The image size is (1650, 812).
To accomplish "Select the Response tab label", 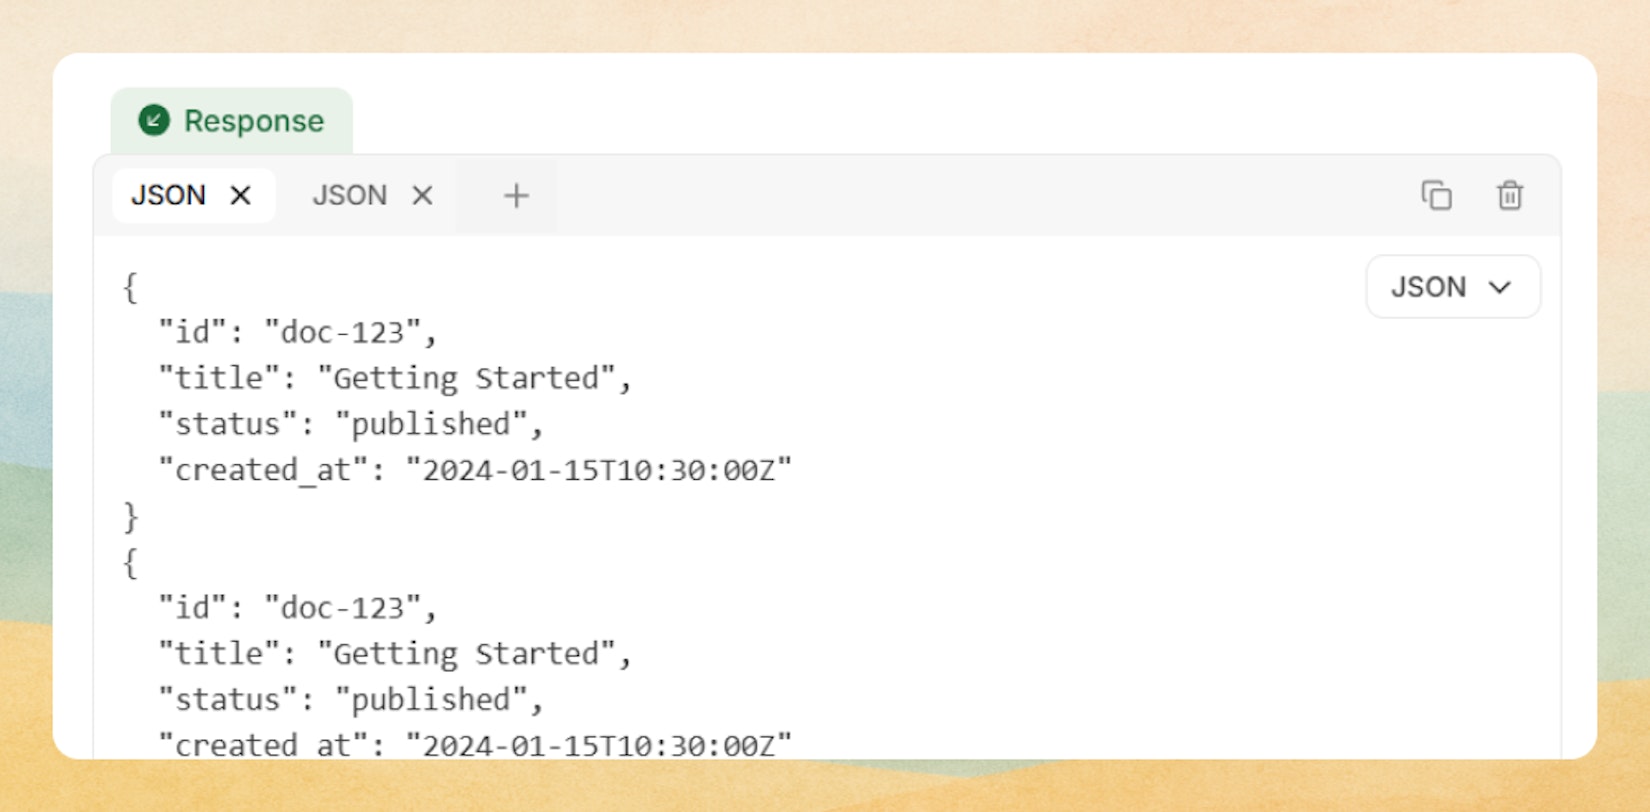I will point(253,121).
